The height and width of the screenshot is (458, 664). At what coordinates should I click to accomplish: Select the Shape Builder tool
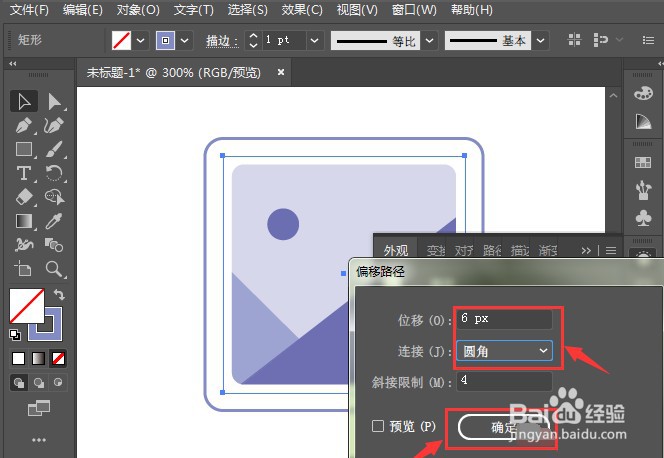tap(54, 197)
